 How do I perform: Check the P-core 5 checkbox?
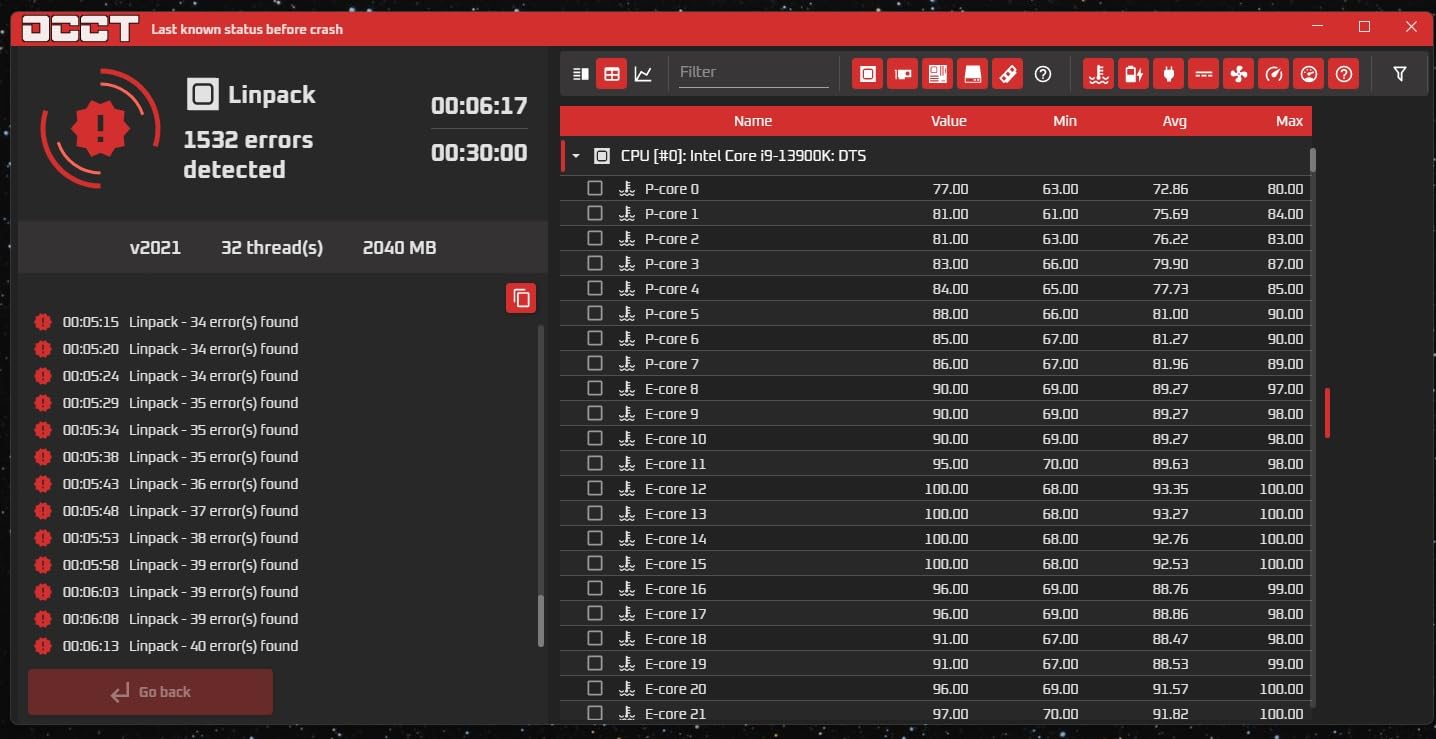pyautogui.click(x=595, y=314)
